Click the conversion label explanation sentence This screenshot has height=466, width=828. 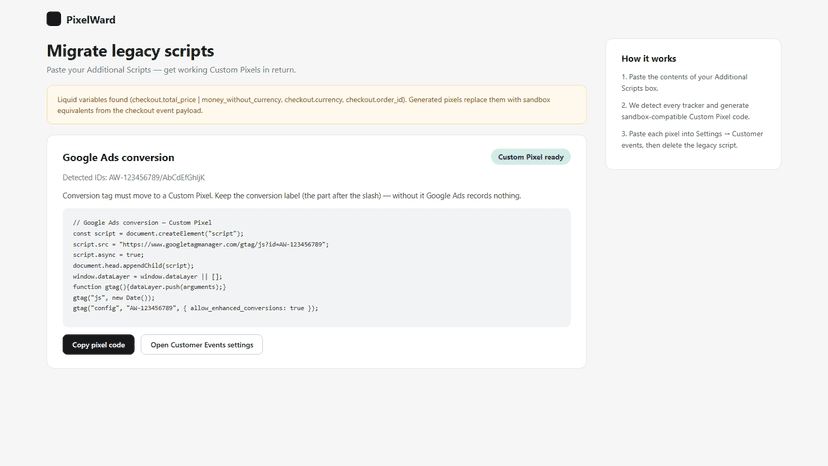click(291, 195)
